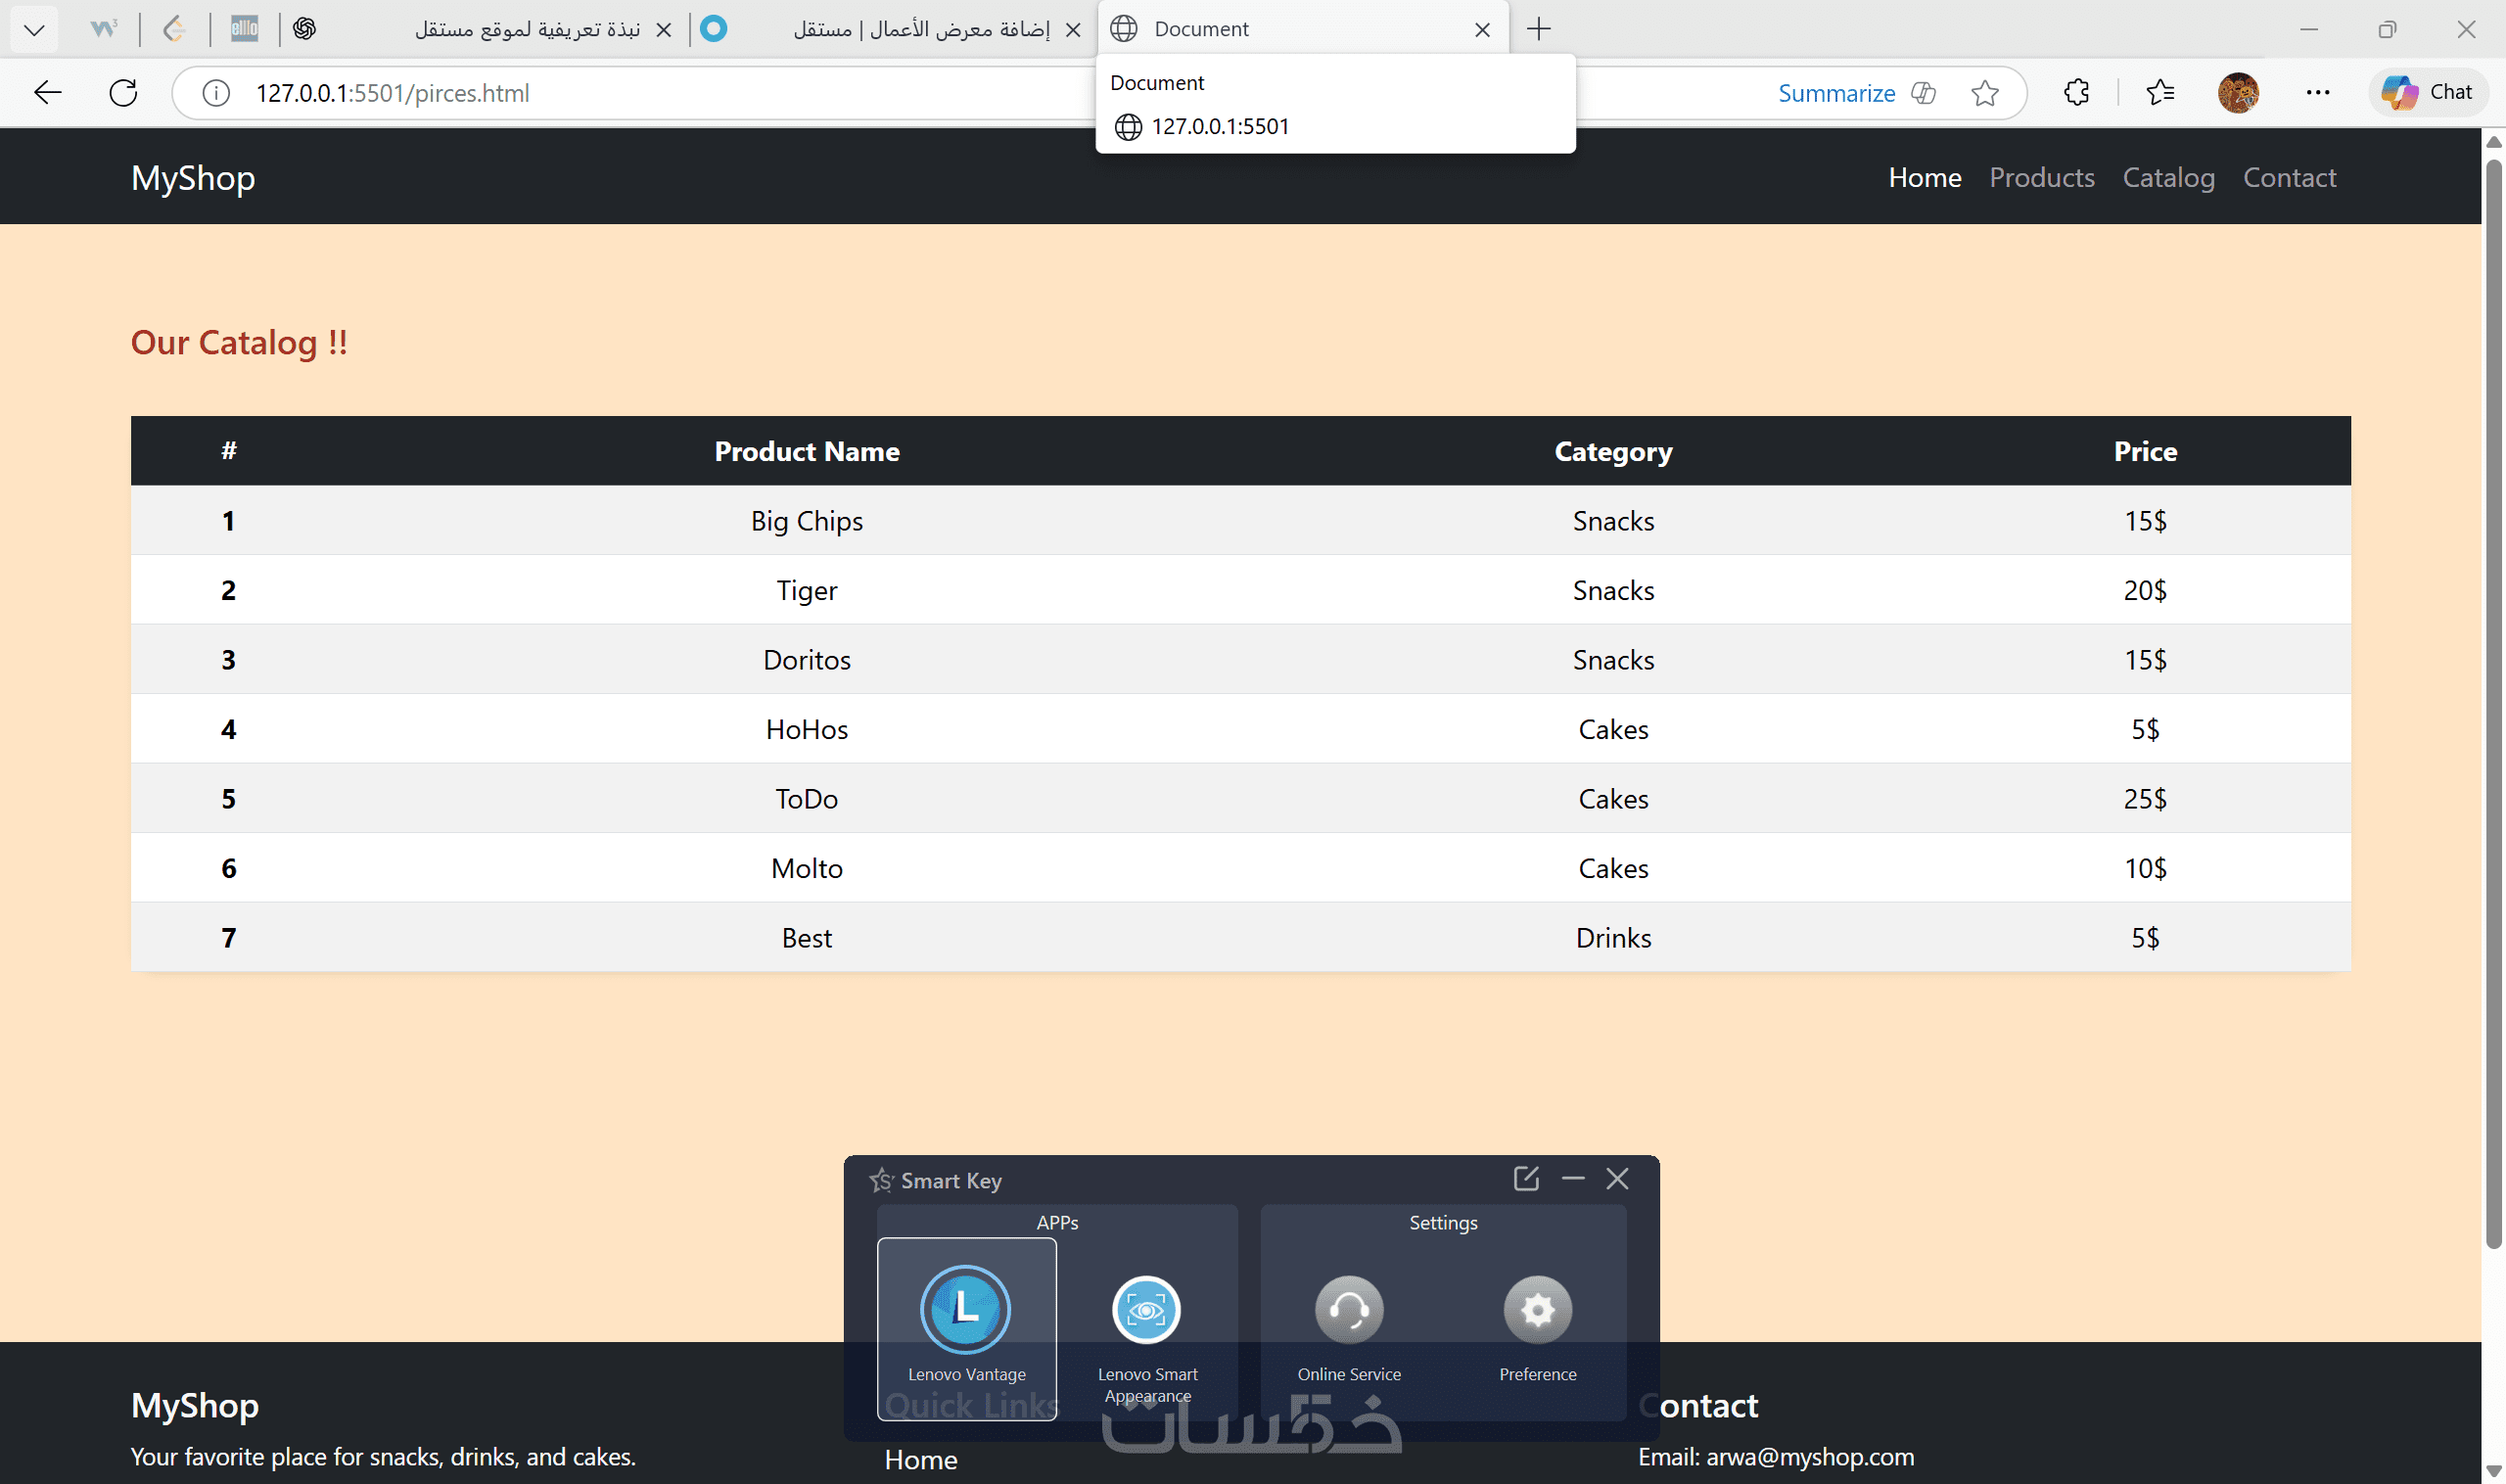Expand the tab search dropdown chevron
Viewport: 2506px width, 1484px height.
click(x=34, y=29)
